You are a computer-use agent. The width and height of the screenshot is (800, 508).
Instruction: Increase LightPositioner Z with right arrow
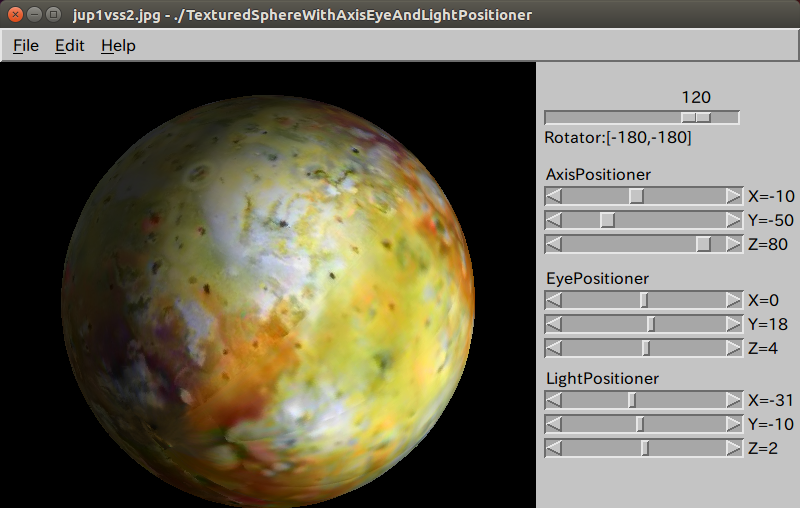pos(733,448)
